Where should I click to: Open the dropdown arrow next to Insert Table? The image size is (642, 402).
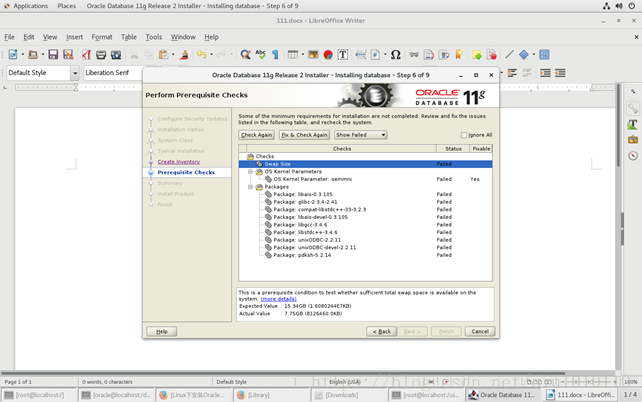click(303, 54)
